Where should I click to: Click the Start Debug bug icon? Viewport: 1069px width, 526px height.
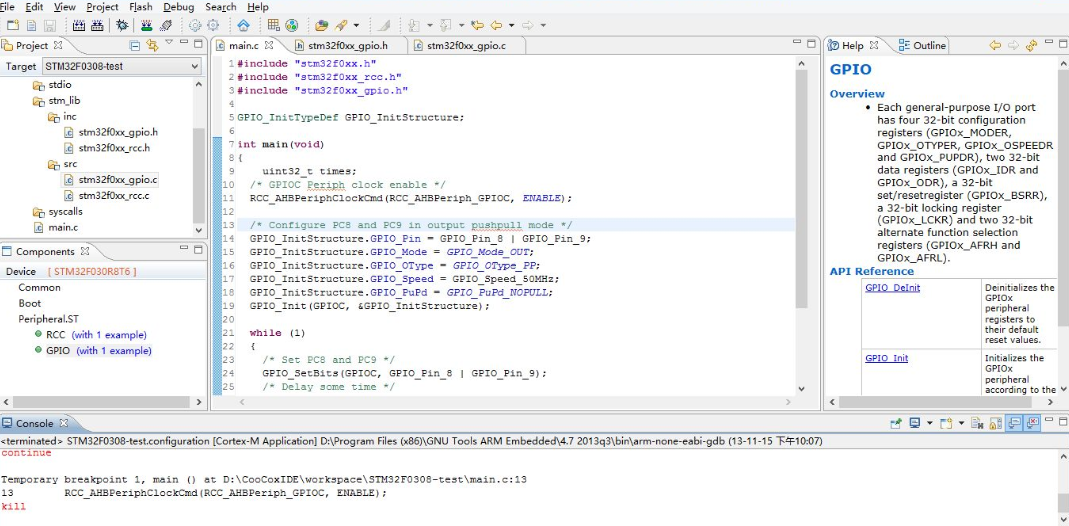(x=122, y=25)
